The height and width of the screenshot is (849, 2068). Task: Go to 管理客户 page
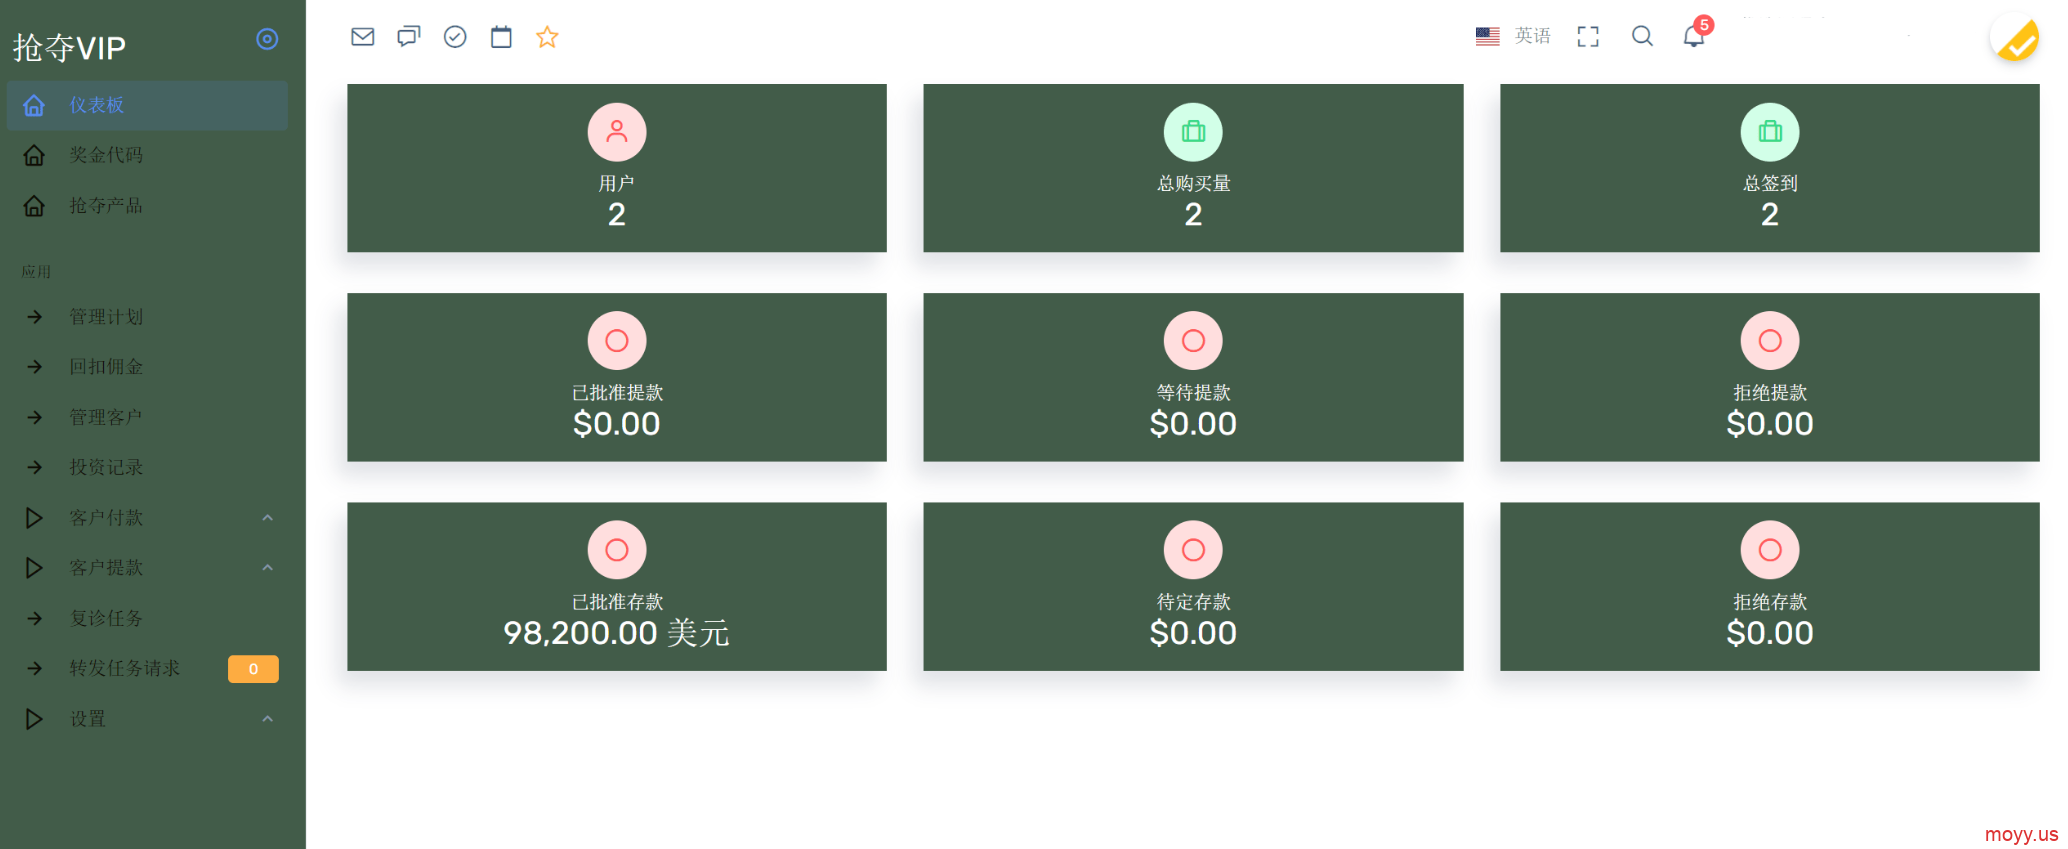[147, 417]
